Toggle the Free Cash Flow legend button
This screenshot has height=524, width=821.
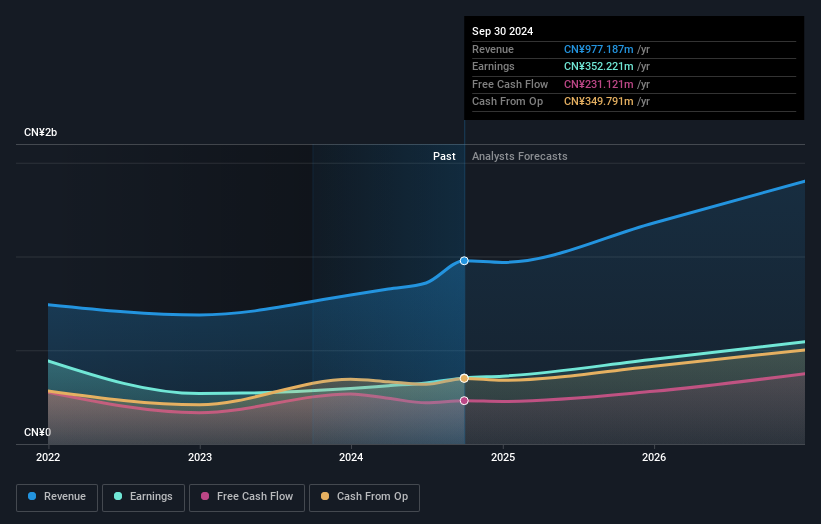[x=247, y=497]
